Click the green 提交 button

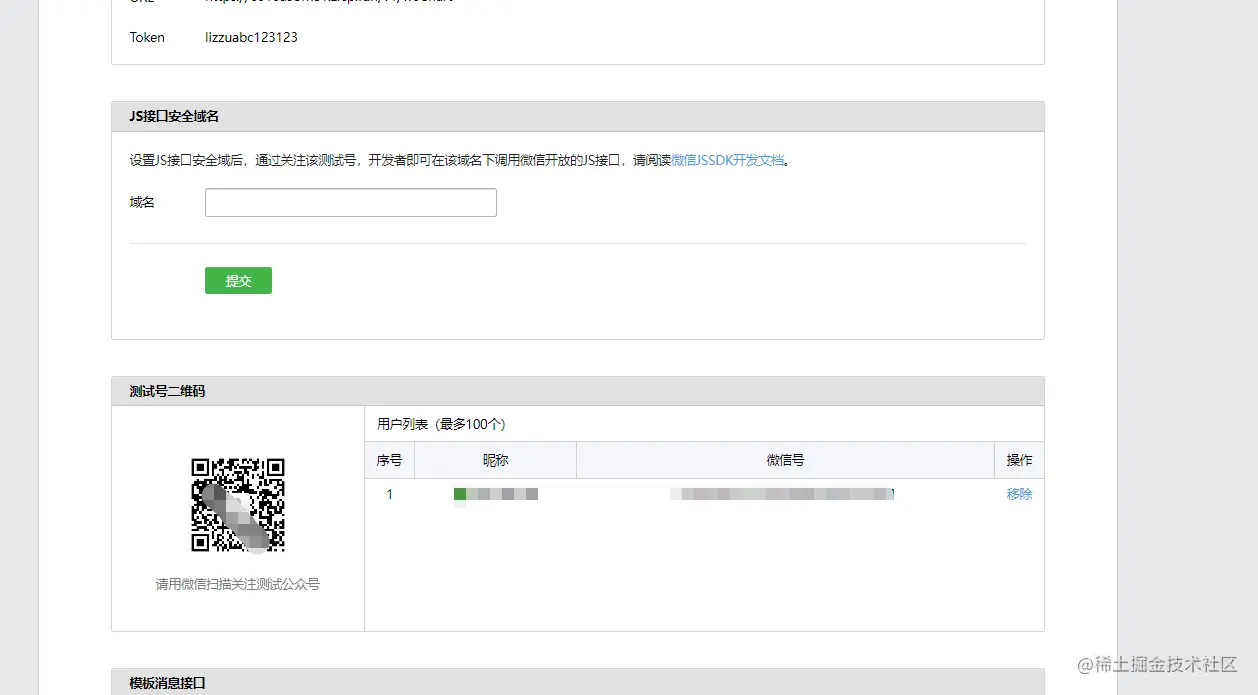coord(238,281)
